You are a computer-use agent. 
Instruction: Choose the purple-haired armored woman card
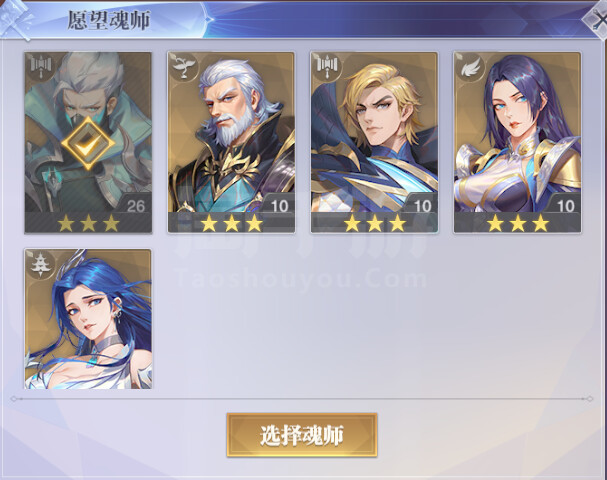click(x=517, y=142)
